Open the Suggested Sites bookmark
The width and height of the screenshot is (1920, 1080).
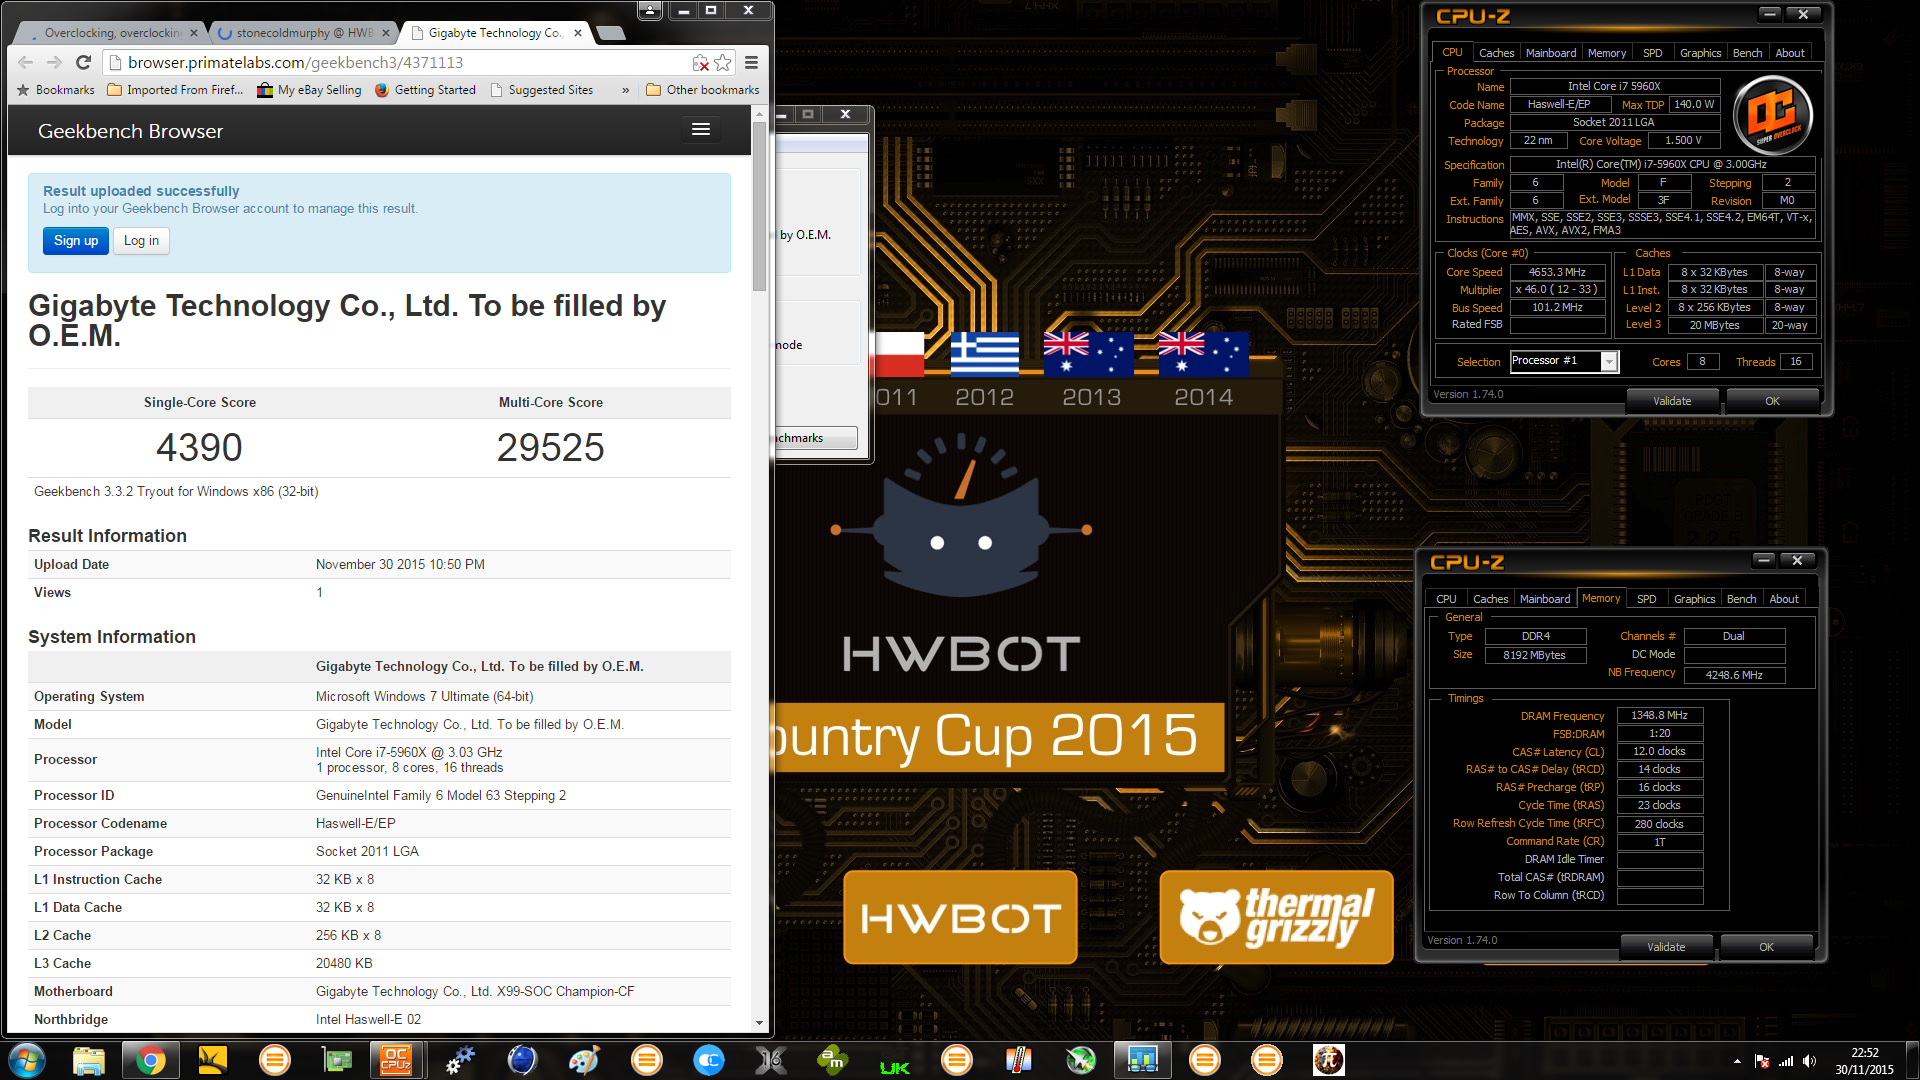tap(541, 90)
